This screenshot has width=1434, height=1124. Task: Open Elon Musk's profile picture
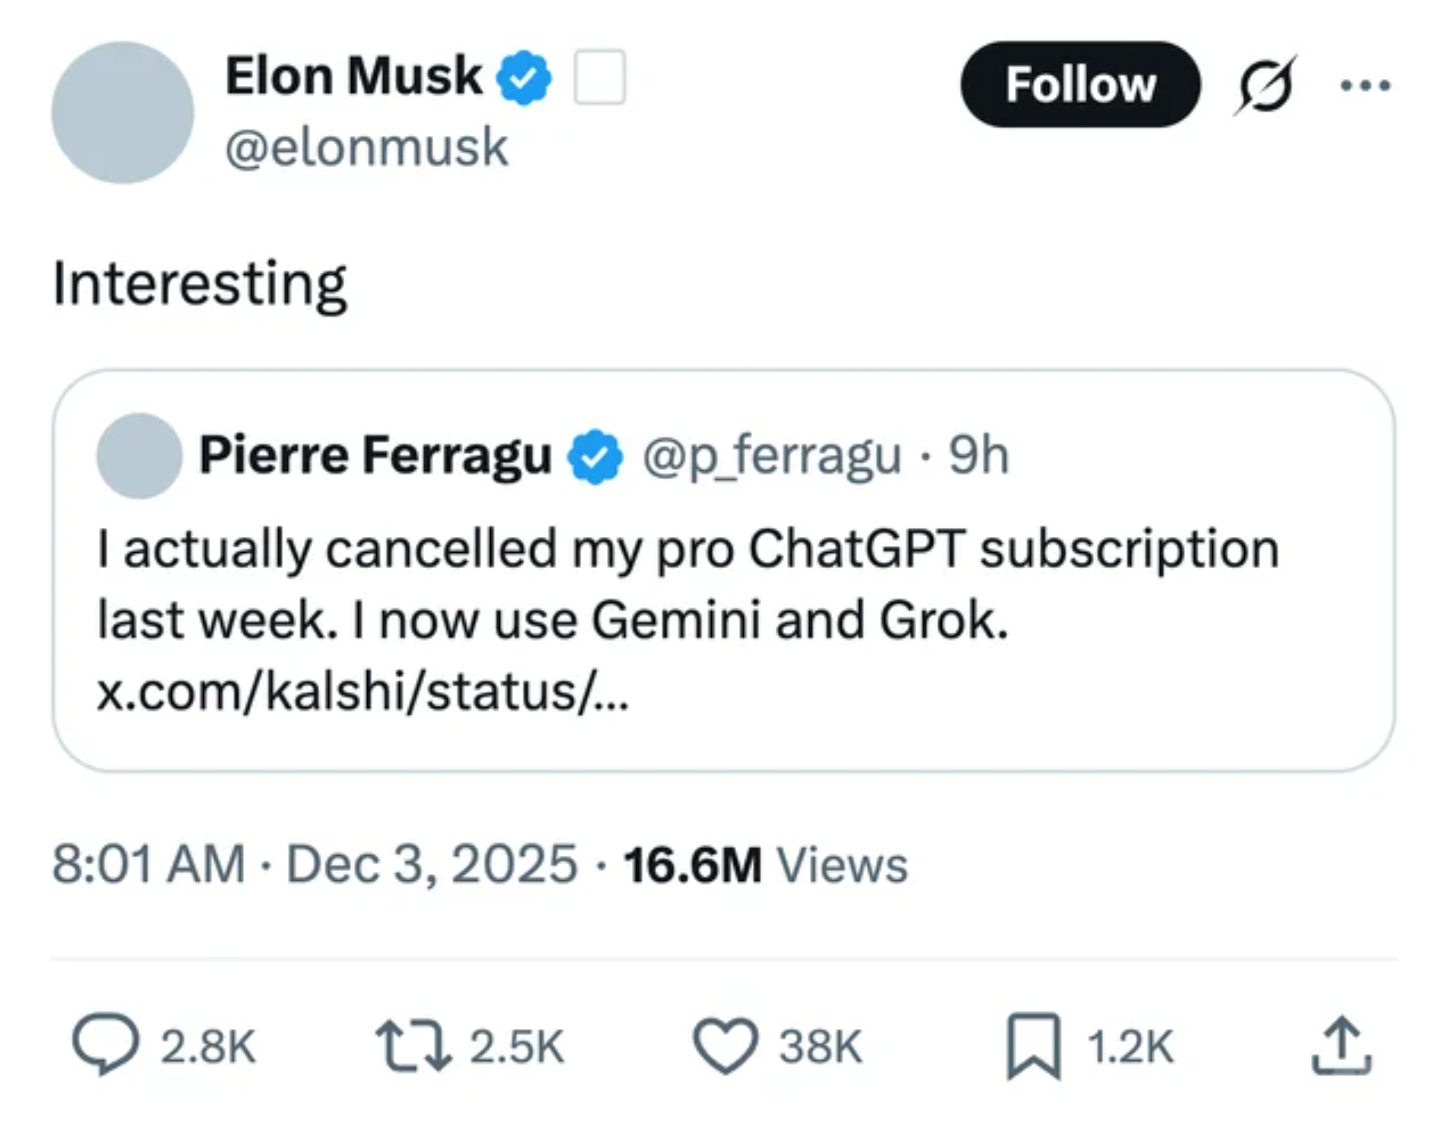pyautogui.click(x=122, y=112)
